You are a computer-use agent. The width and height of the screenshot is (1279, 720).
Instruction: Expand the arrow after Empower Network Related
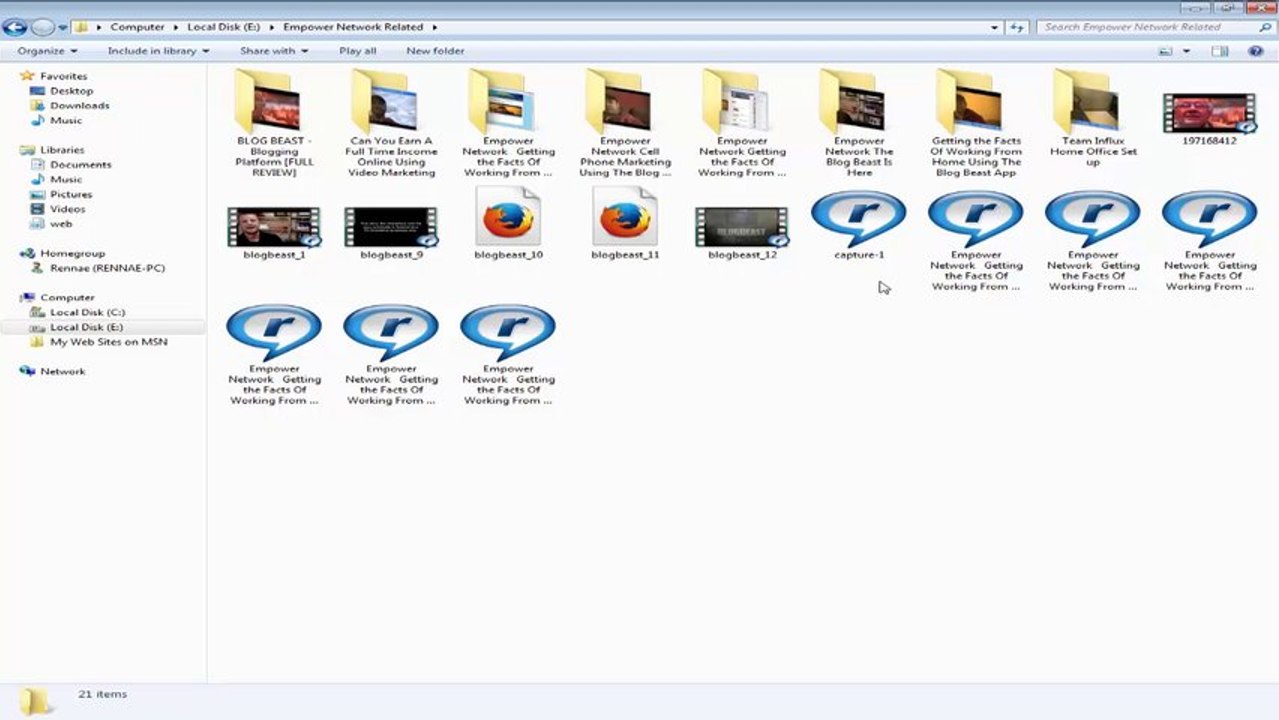pos(435,27)
